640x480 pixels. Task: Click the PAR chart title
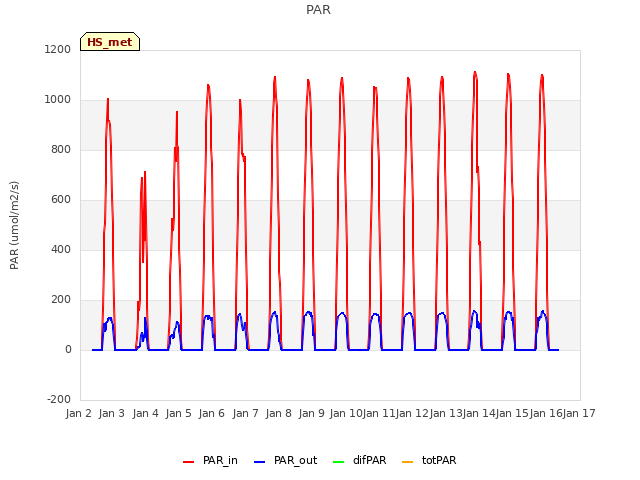coord(318,9)
